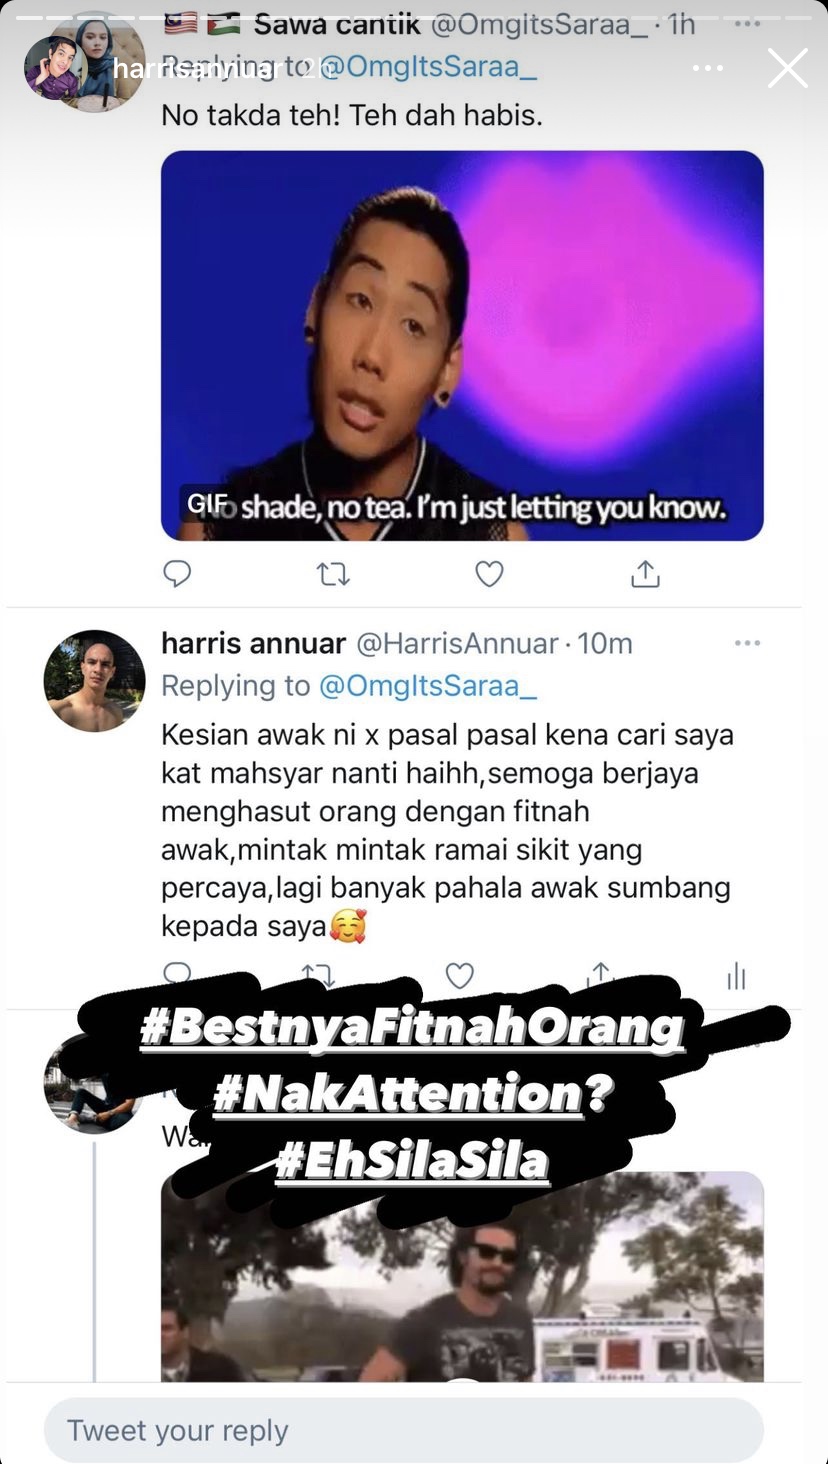The image size is (828, 1464).
Task: Open @OmgItsSaraa_ mention in harris annuar's reply
Action: (x=428, y=686)
